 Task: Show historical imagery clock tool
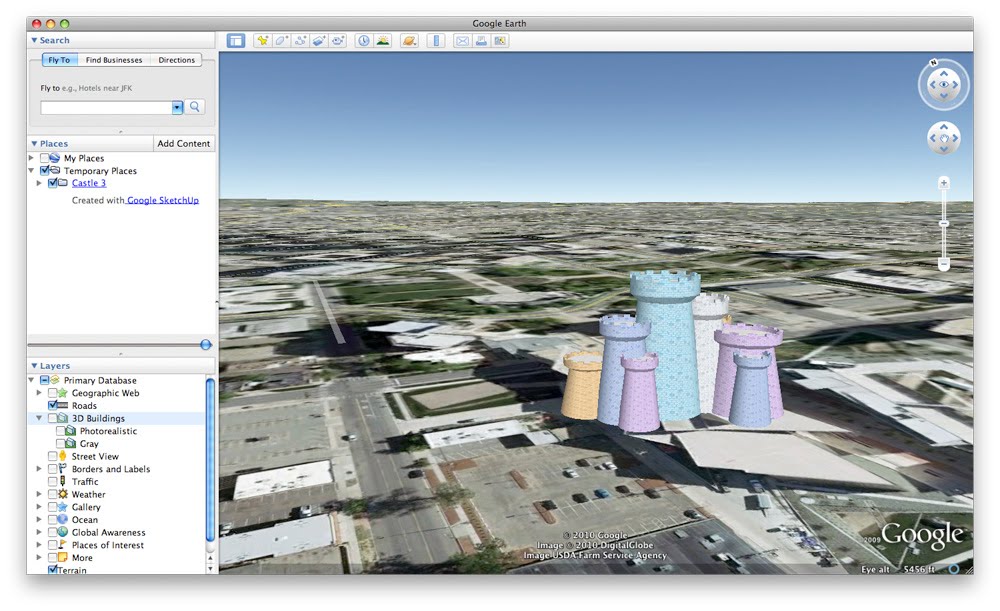[364, 41]
